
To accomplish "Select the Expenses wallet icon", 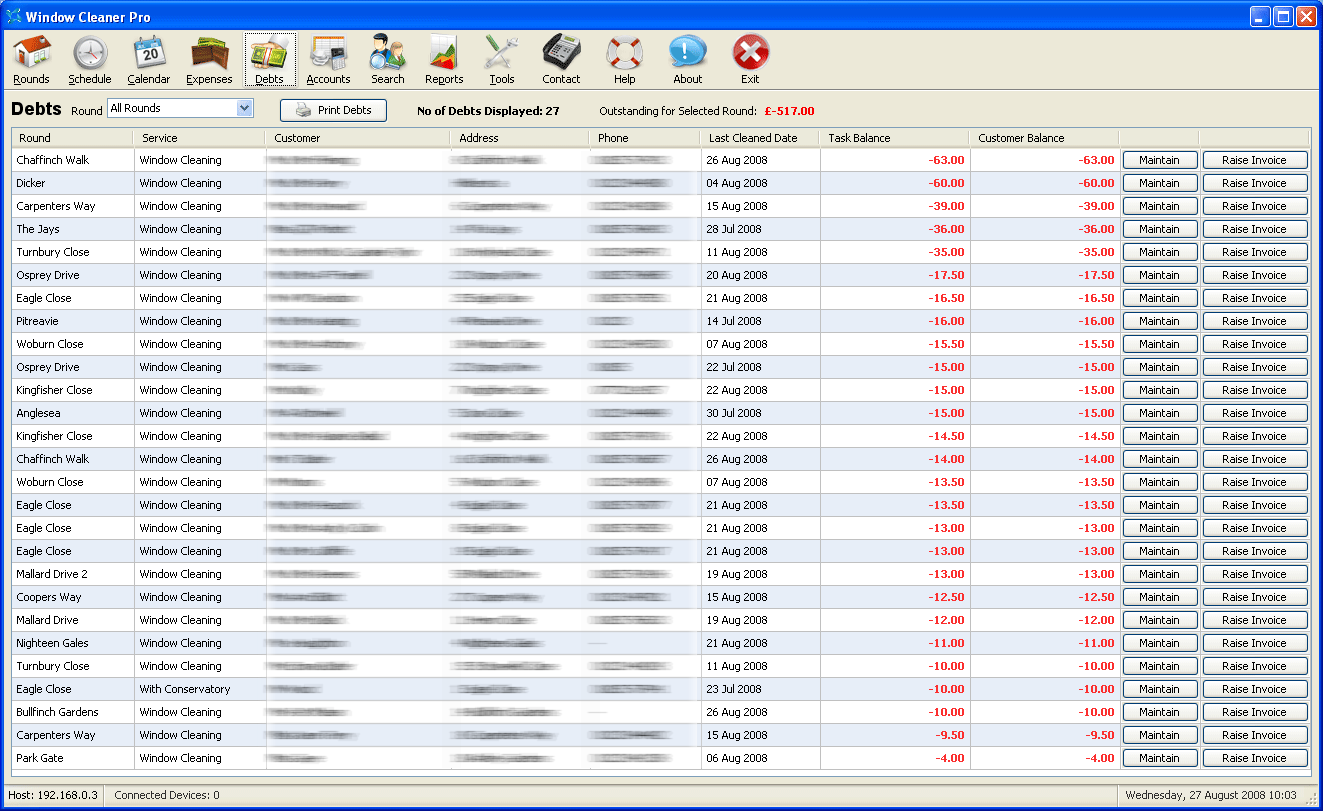I will click(209, 52).
